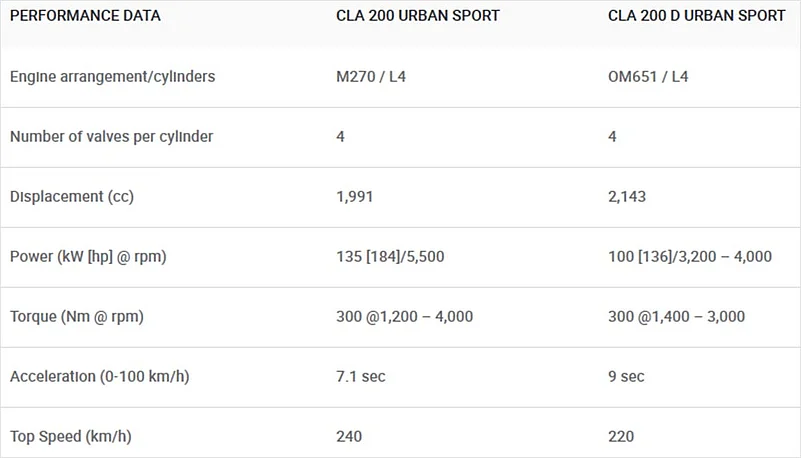This screenshot has height=458, width=801.
Task: Select the M270 / L4 engine cell
Action: (372, 76)
